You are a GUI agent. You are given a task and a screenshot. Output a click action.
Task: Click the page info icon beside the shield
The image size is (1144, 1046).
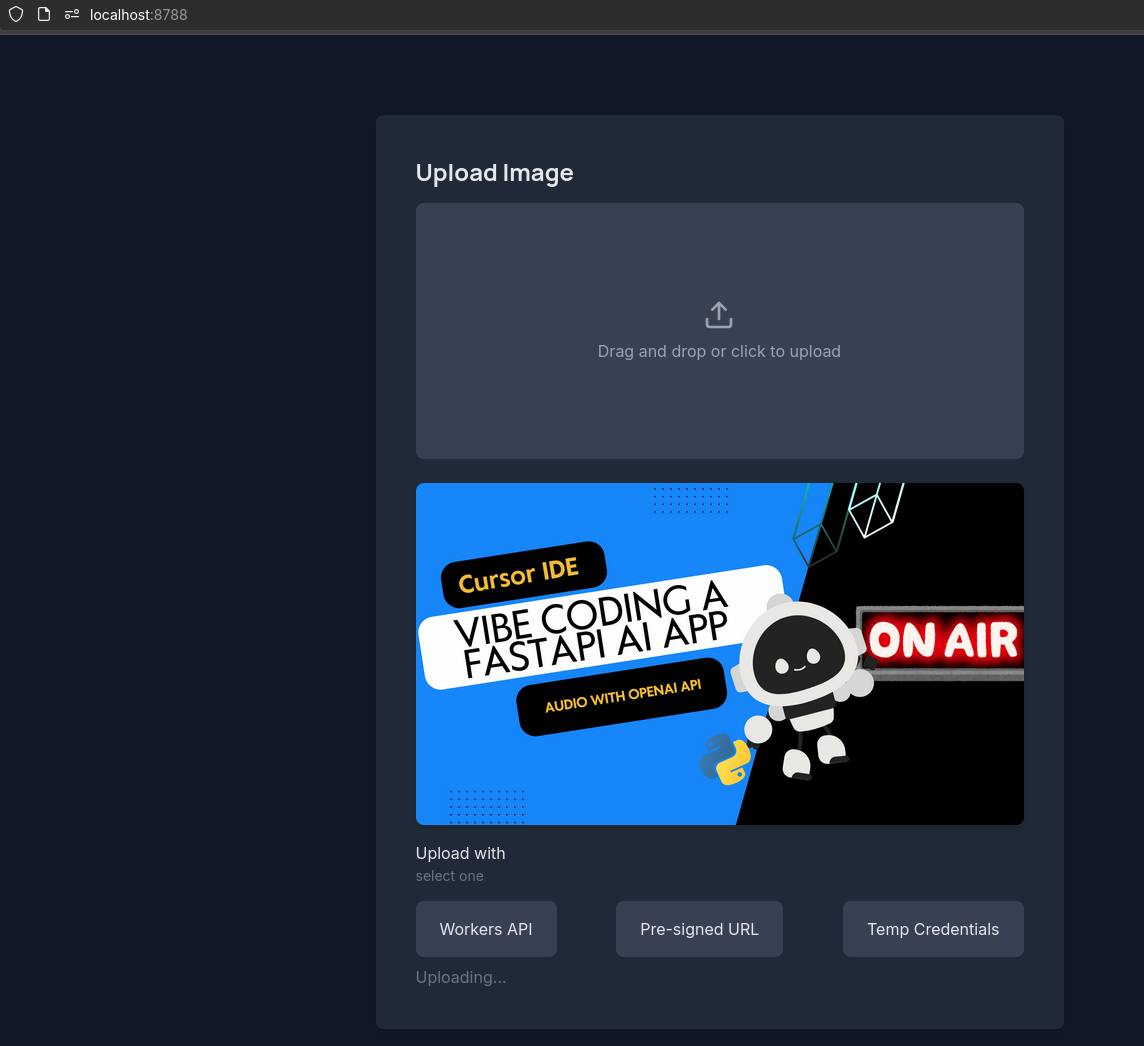point(44,15)
